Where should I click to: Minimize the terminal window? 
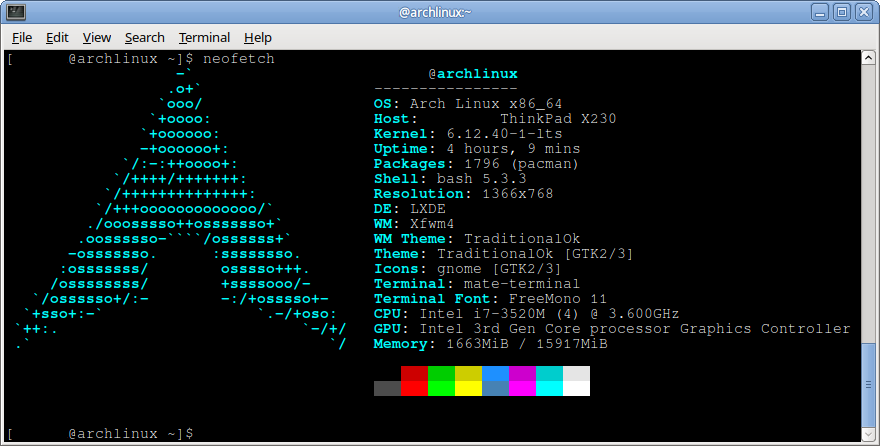click(820, 12)
